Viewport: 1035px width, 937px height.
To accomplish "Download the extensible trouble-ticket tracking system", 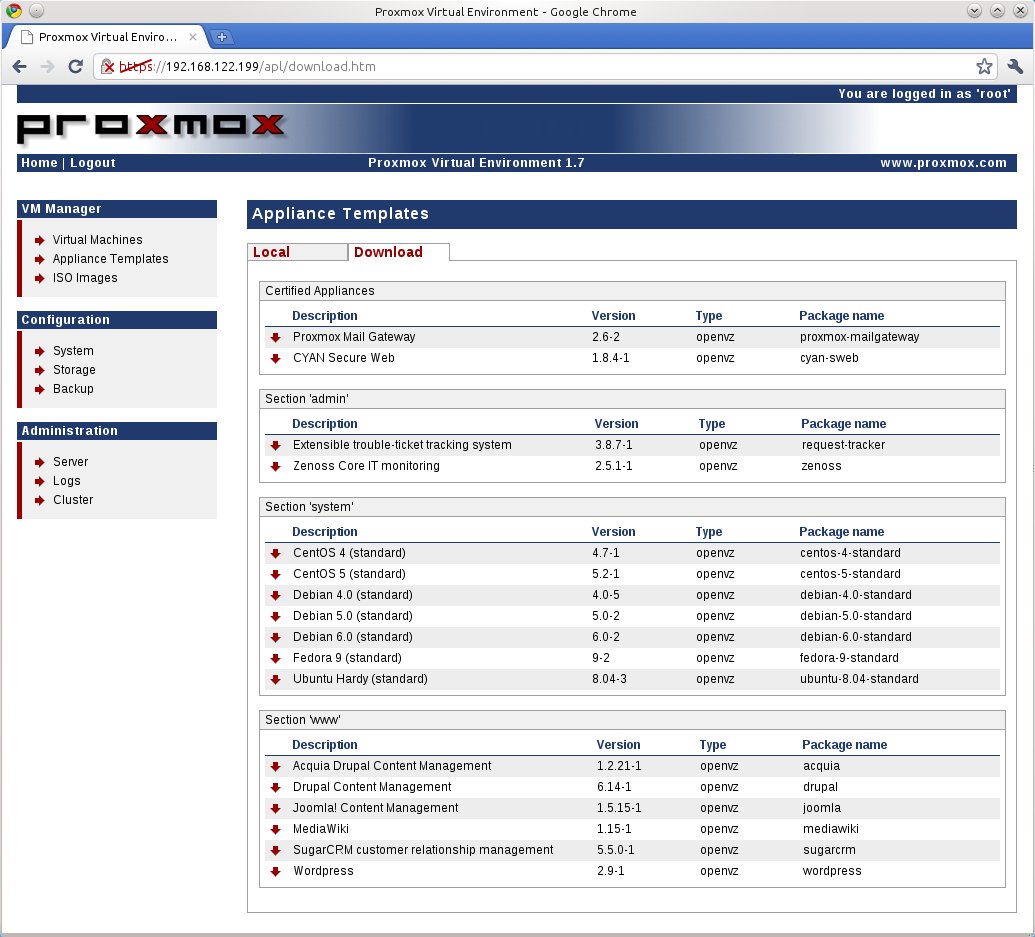I will (x=275, y=445).
